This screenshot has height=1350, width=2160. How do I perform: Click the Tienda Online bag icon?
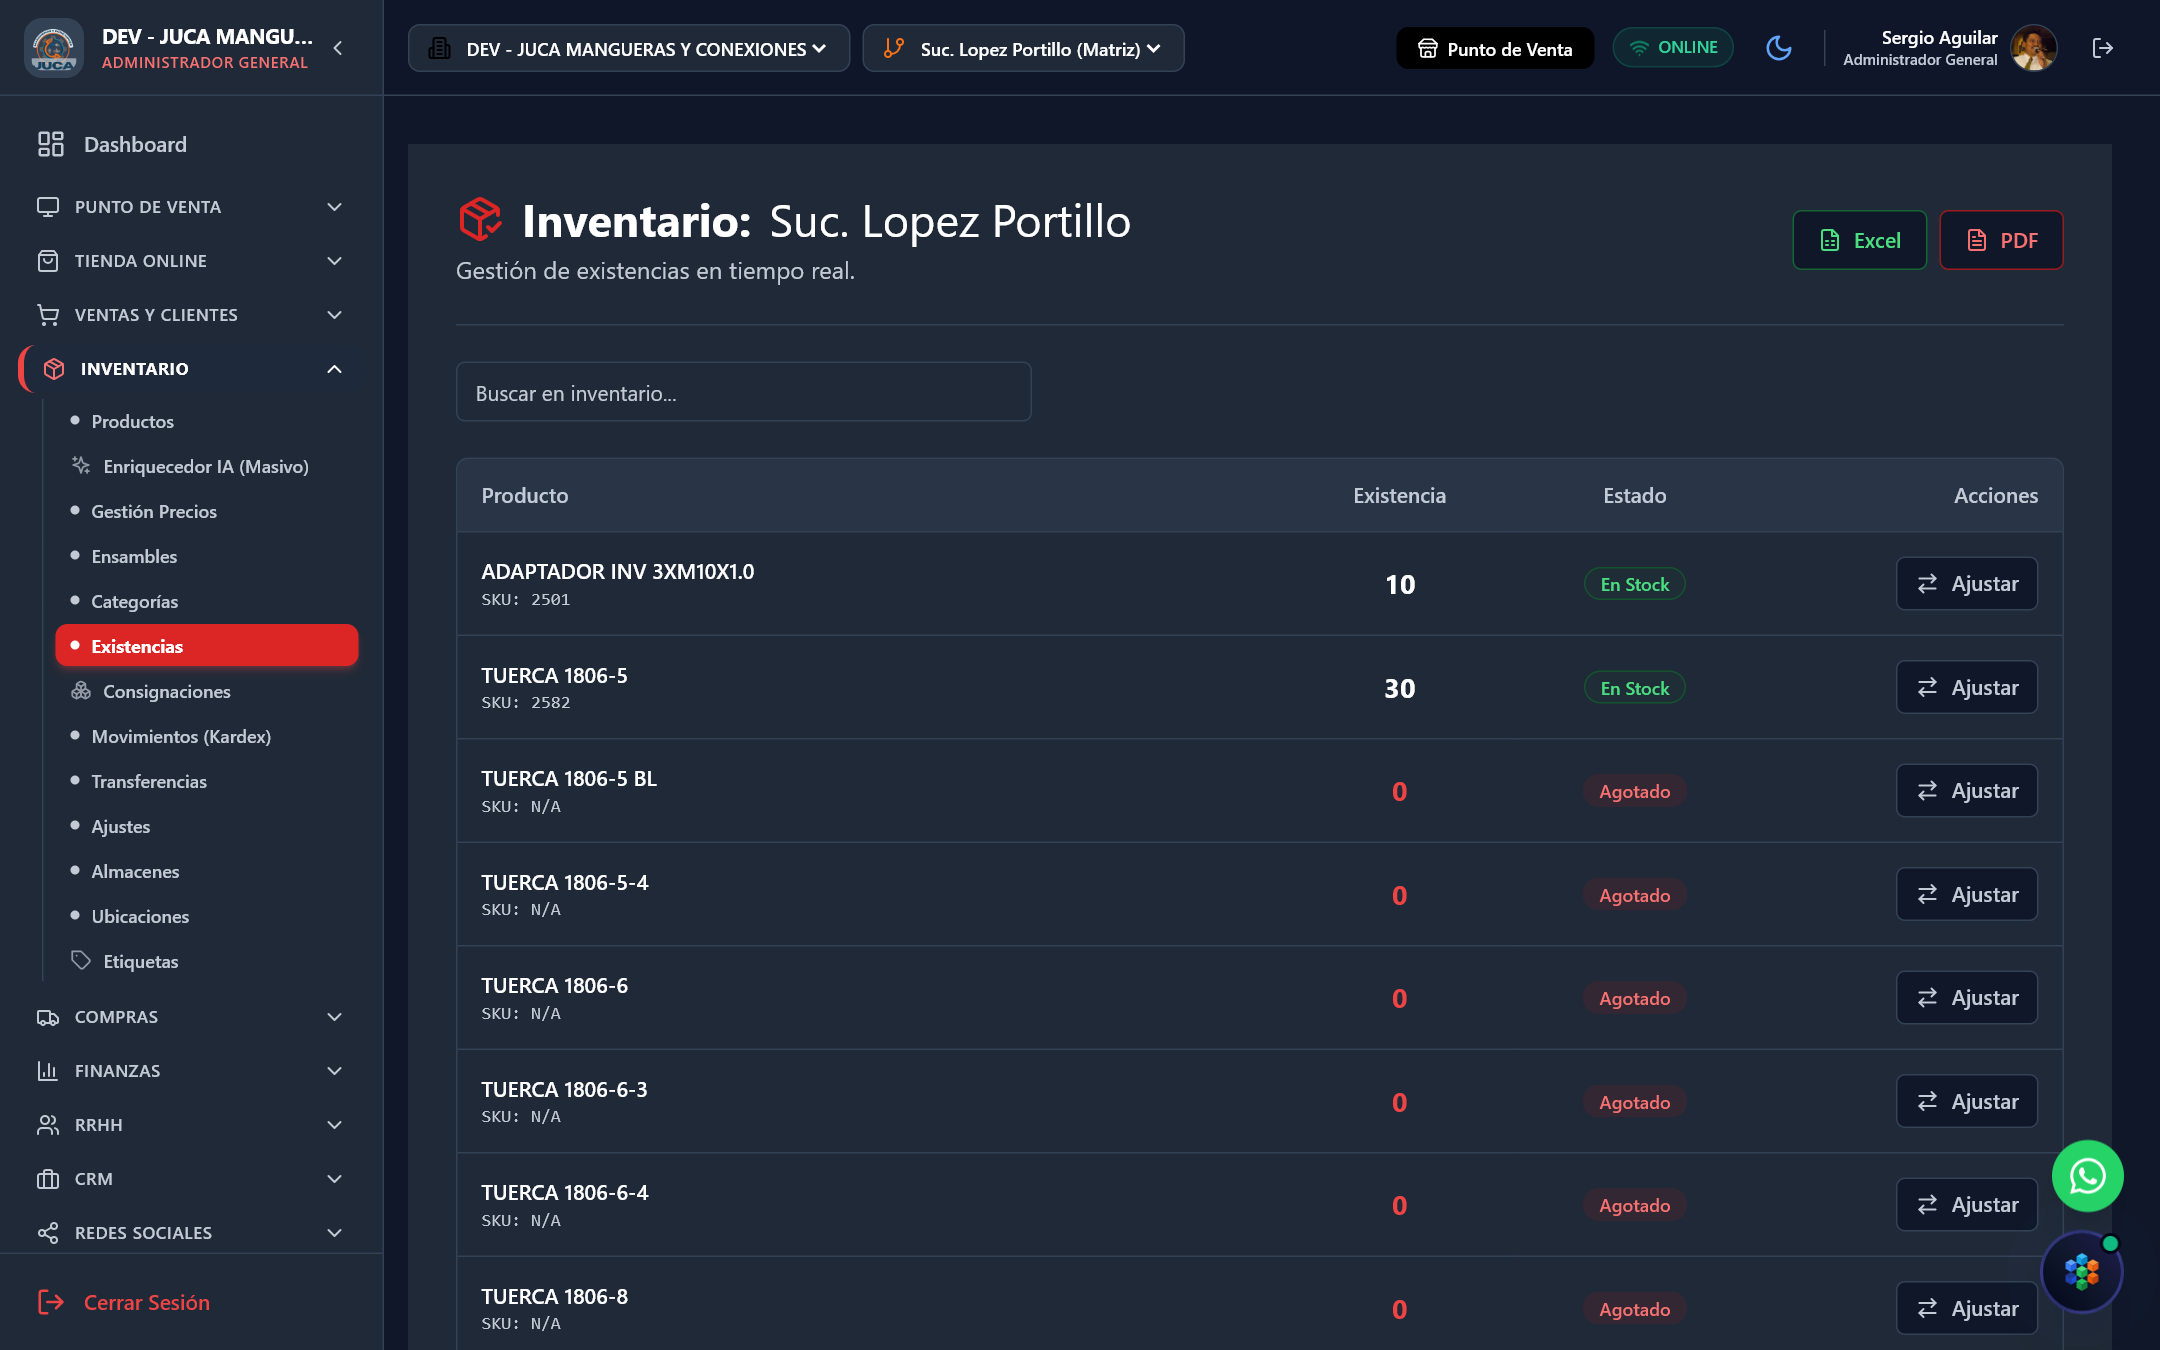click(48, 261)
